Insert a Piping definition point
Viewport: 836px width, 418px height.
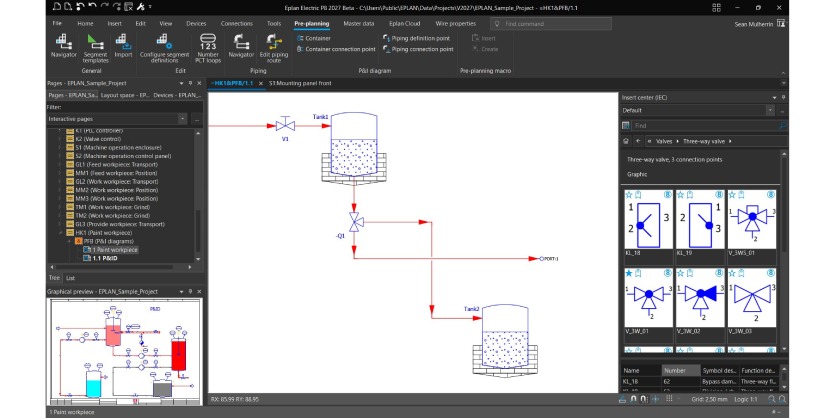(x=416, y=38)
